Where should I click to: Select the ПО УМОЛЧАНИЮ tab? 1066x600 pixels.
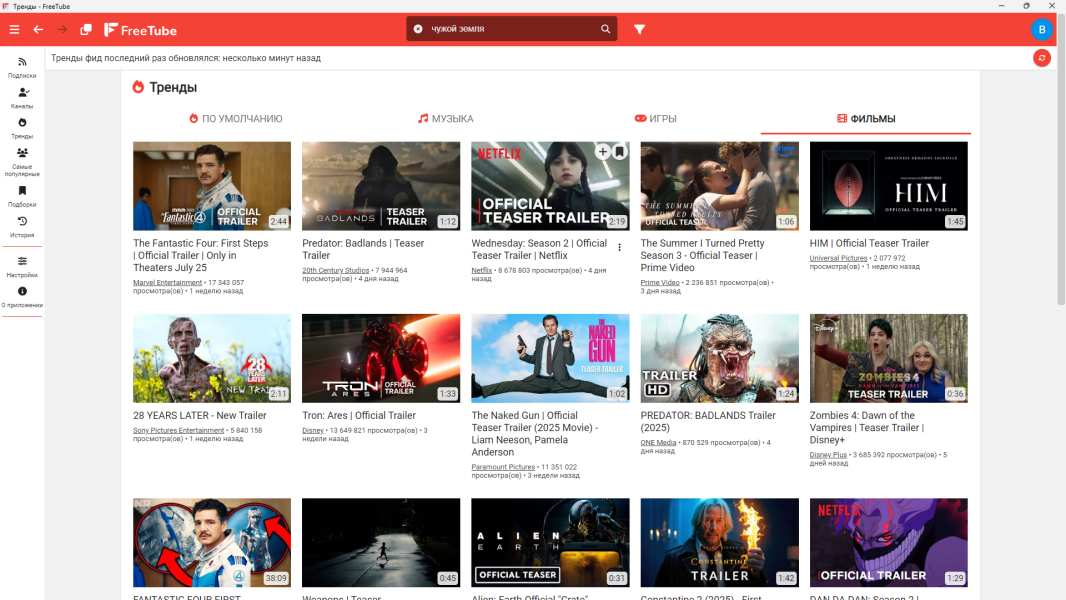[x=236, y=119]
